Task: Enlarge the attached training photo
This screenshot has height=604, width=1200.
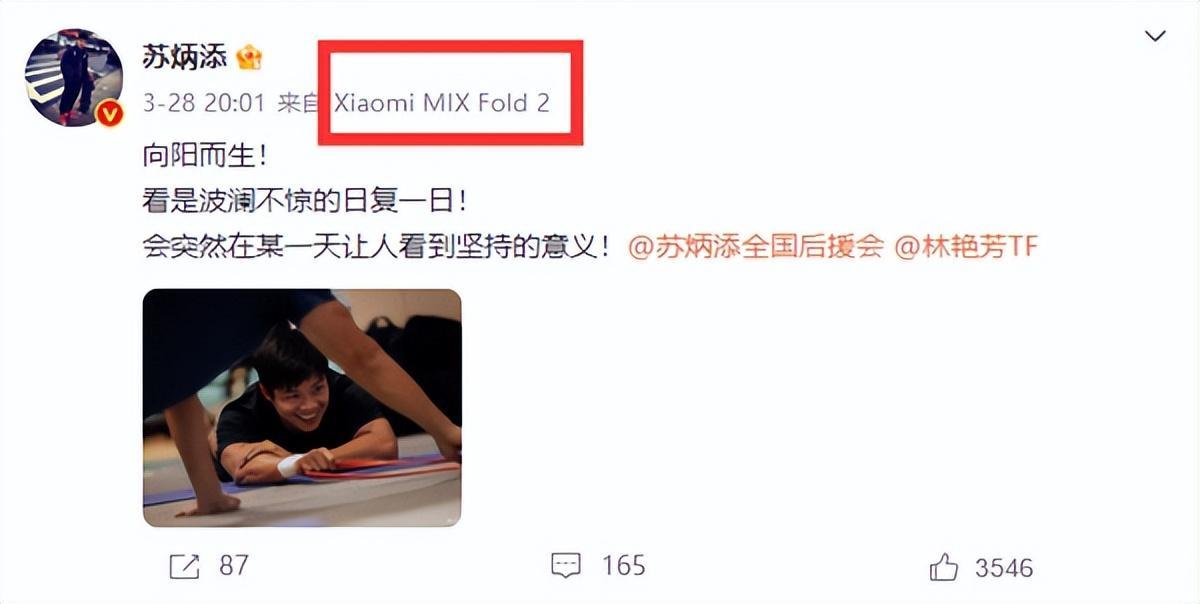Action: coord(302,408)
